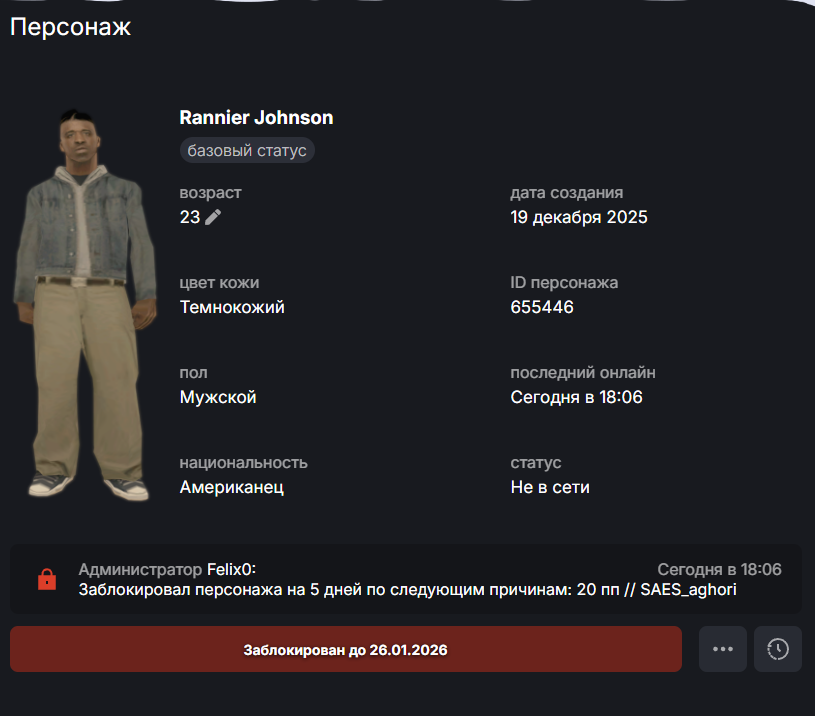This screenshot has height=716, width=815.
Task: Click the 'Персонаж' section heading
Action: (70, 27)
